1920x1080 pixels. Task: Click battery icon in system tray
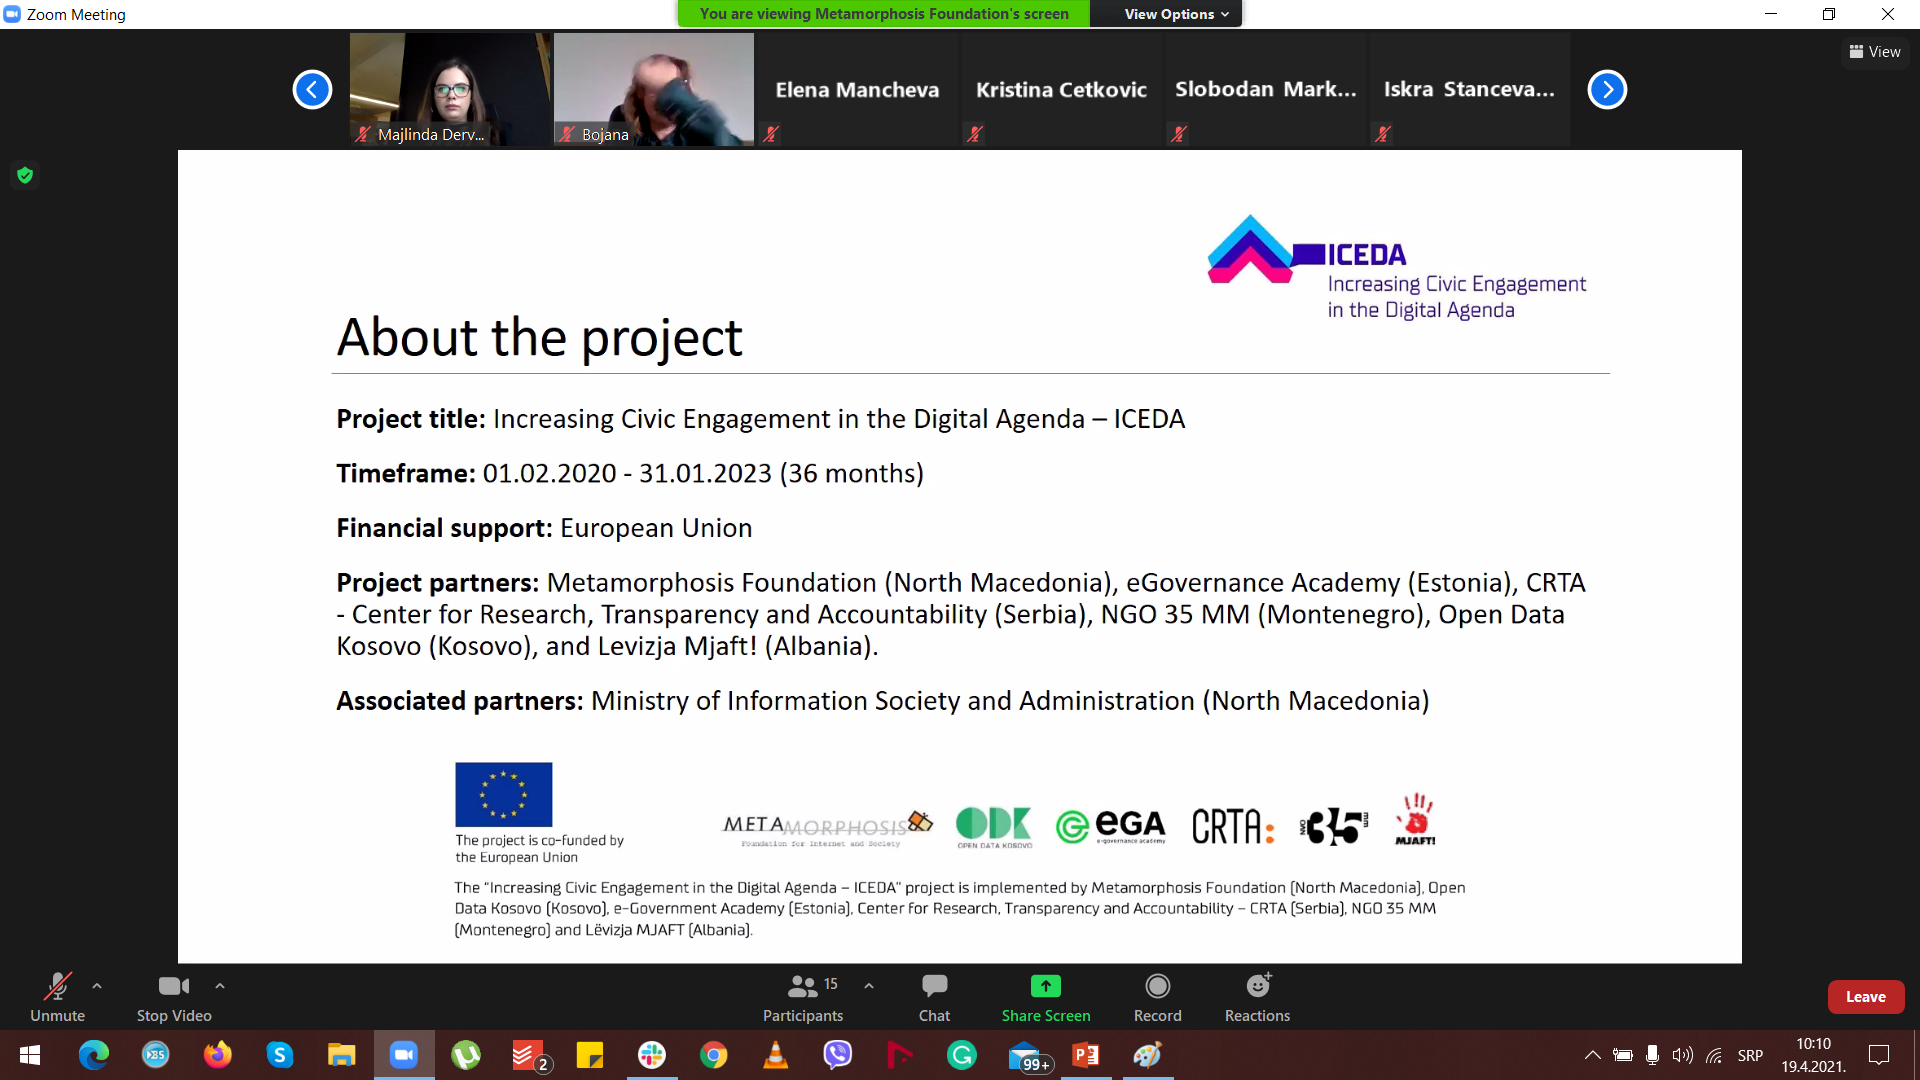click(x=1623, y=1055)
